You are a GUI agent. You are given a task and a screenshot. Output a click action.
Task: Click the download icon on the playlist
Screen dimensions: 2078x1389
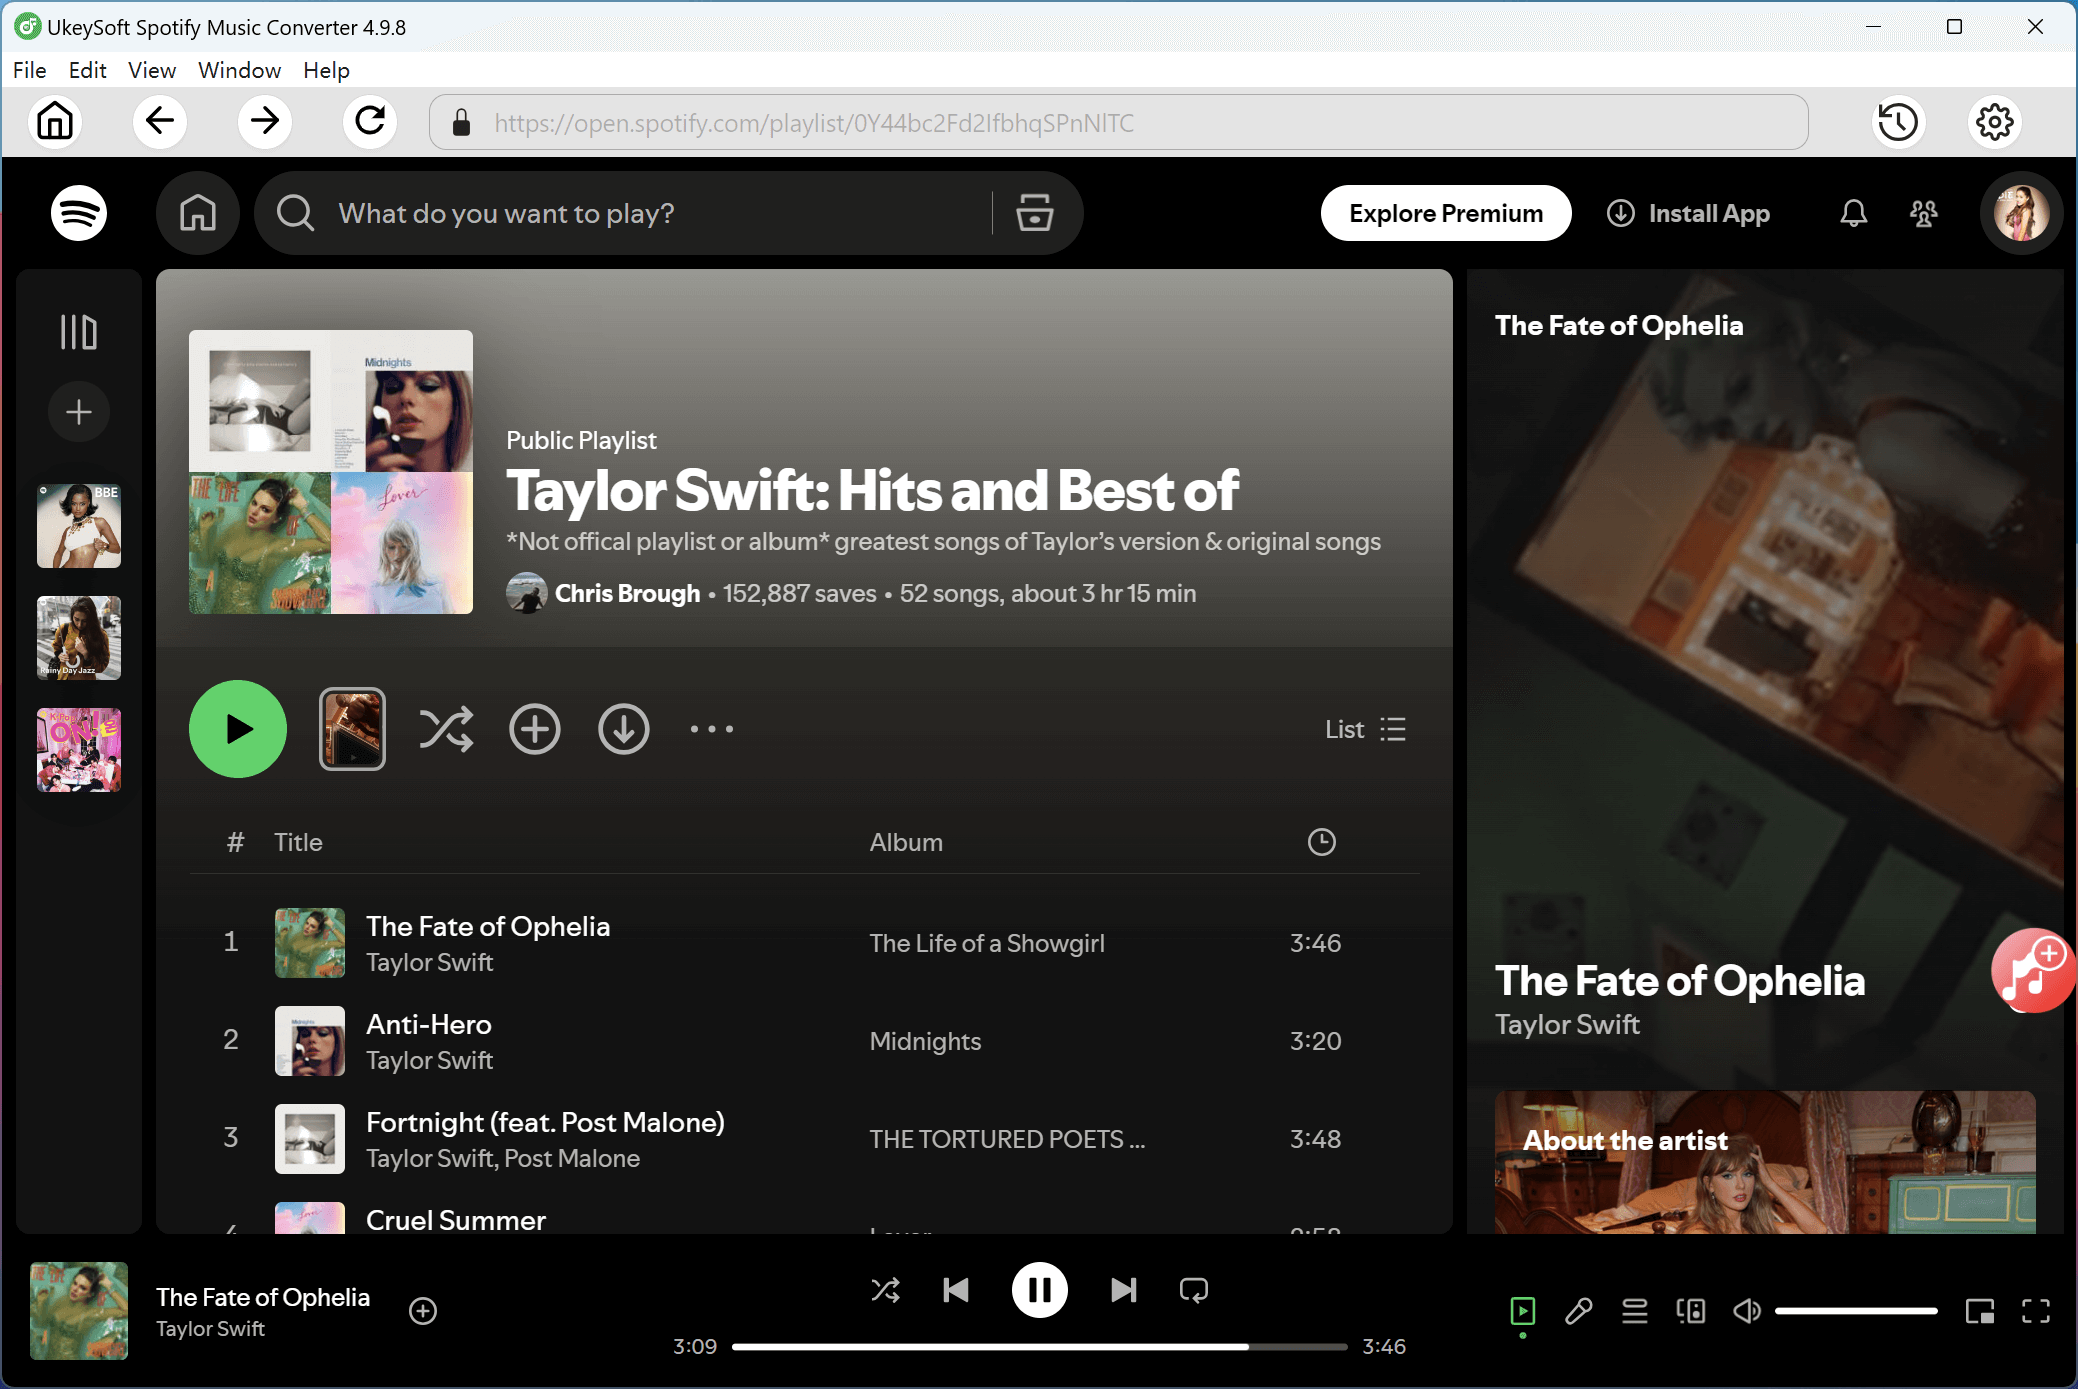coord(624,729)
